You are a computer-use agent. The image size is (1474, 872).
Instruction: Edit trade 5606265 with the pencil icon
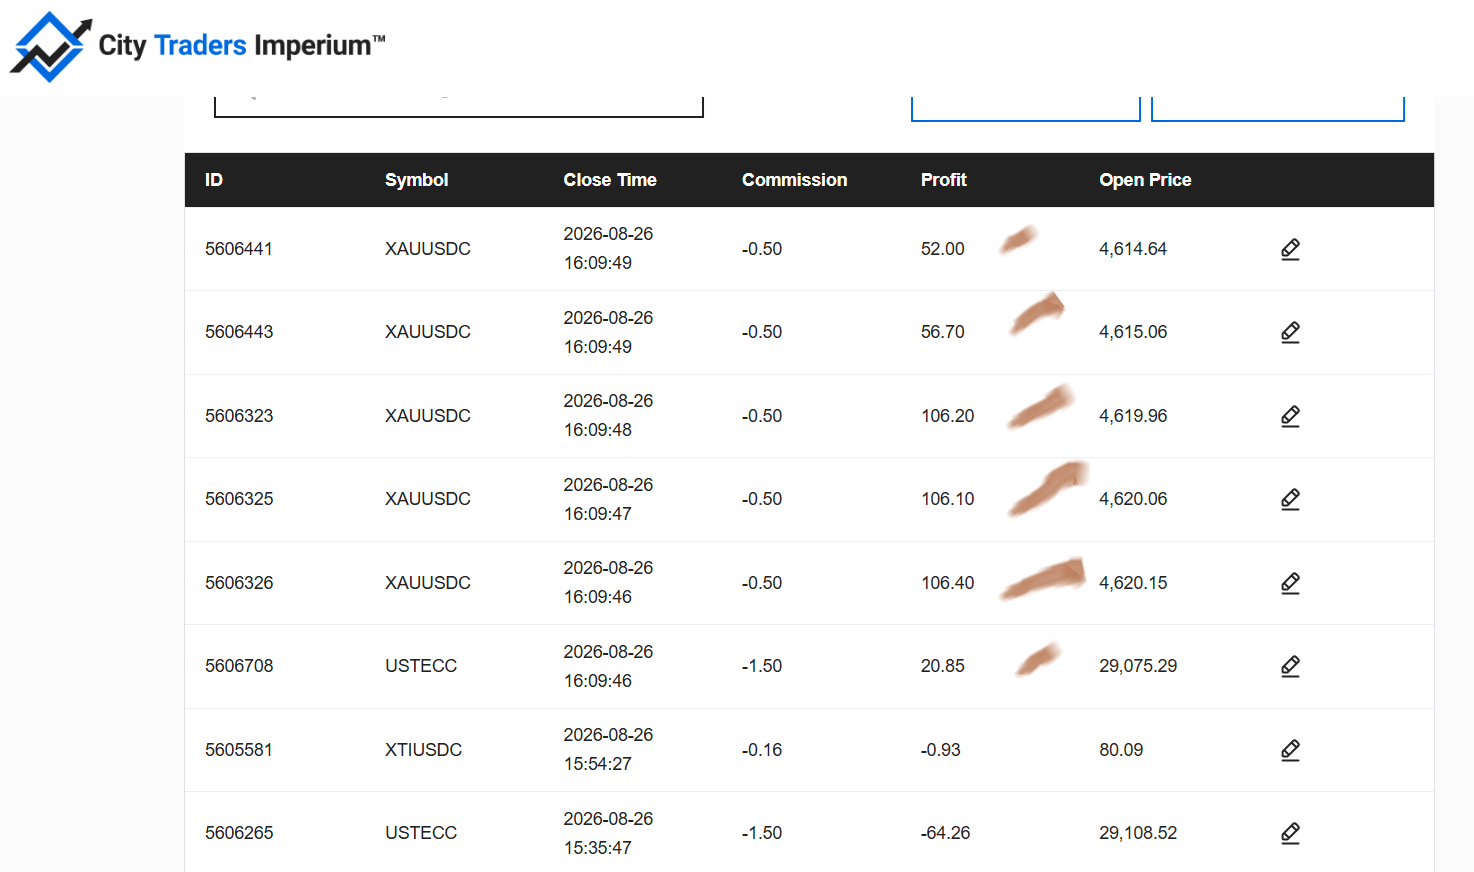pyautogui.click(x=1290, y=833)
